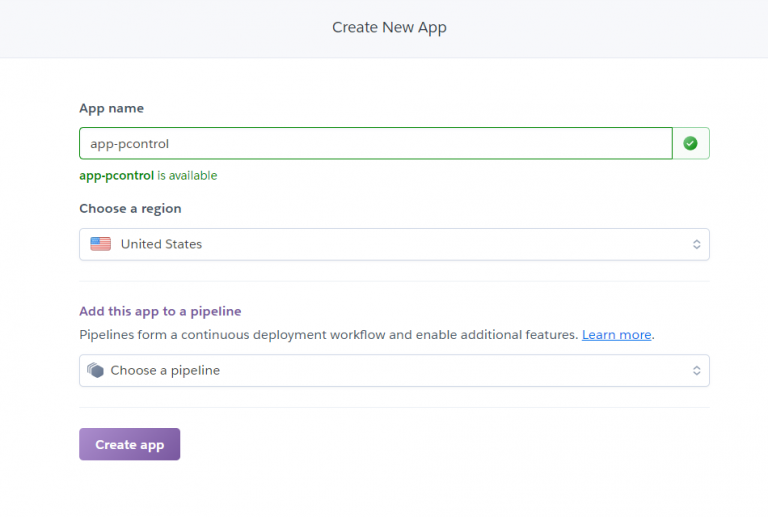Click the 'is available' status text
The image size is (768, 517).
tap(187, 176)
